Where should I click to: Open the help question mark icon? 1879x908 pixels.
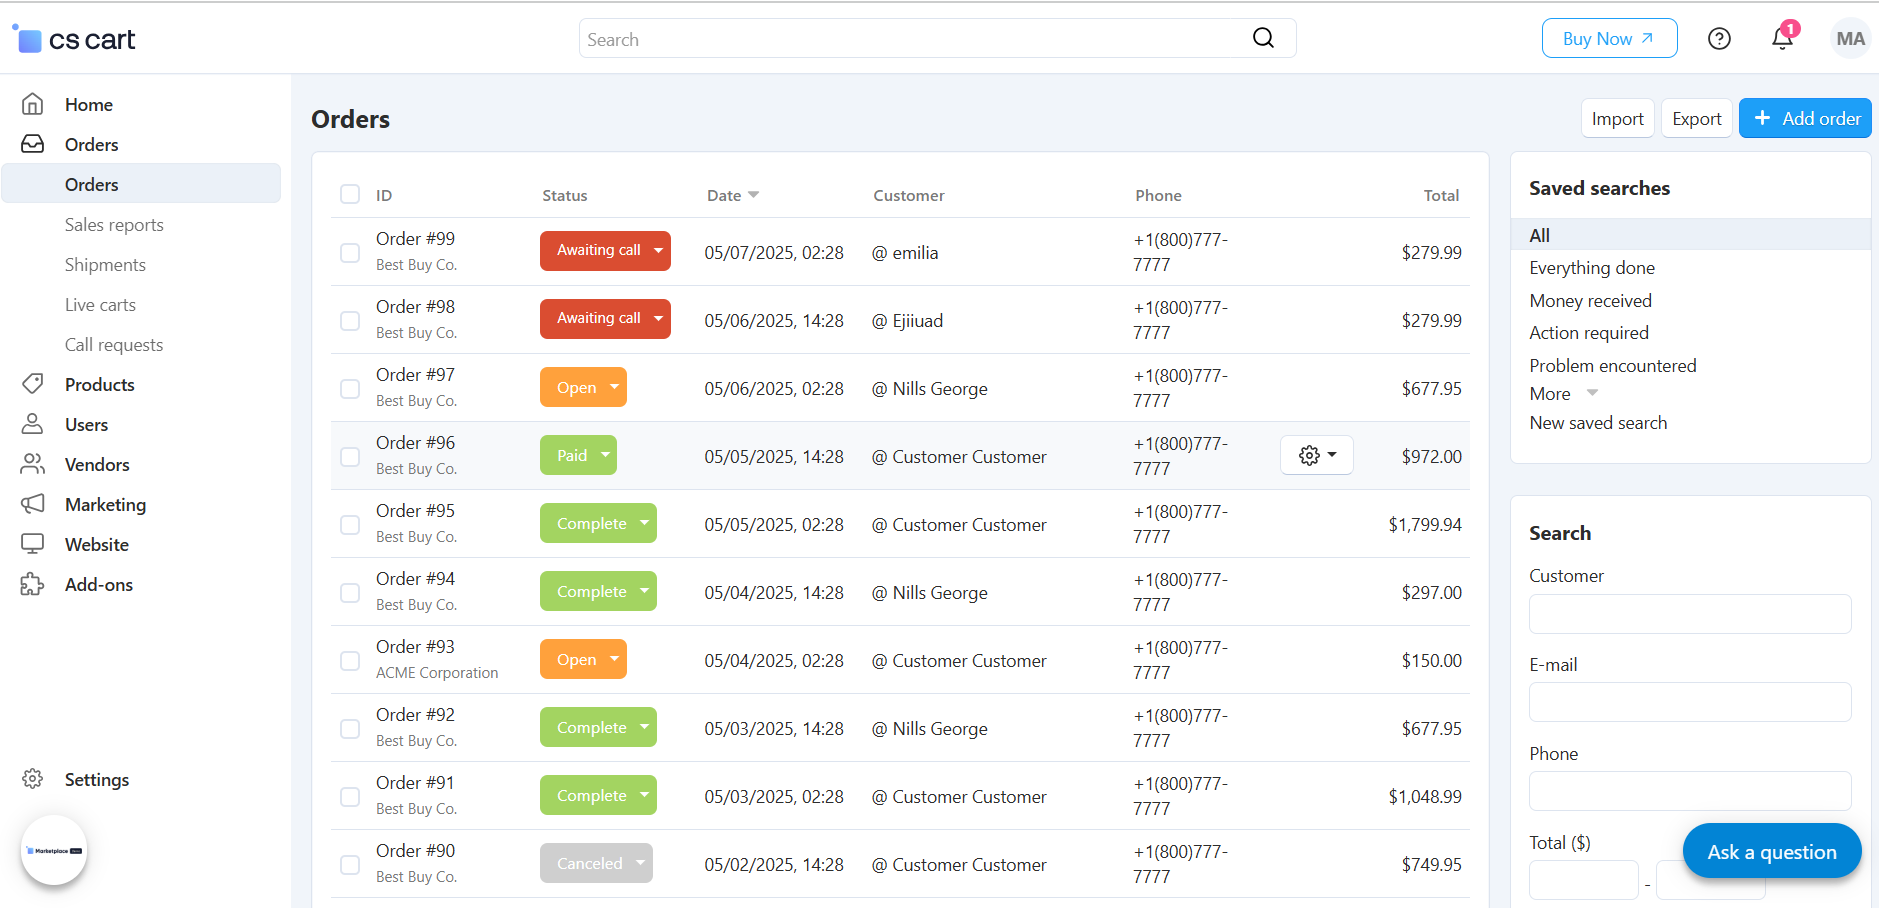(1719, 39)
